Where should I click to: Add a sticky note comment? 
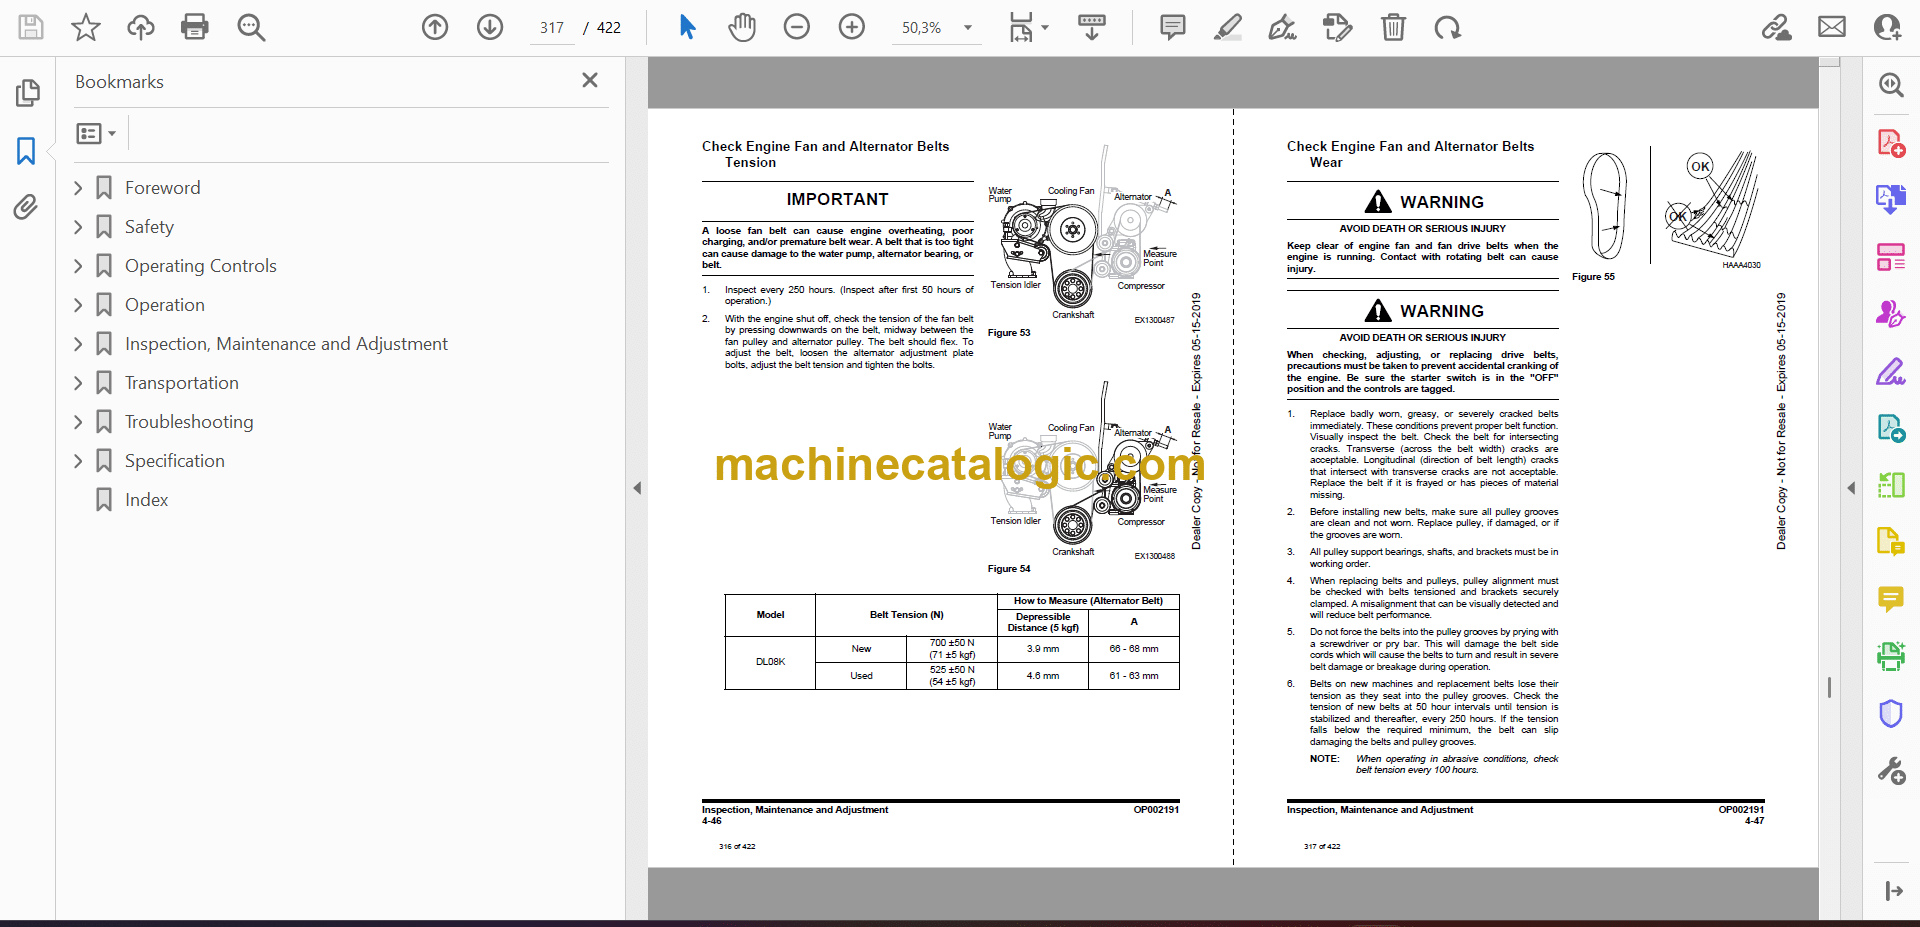1172,27
